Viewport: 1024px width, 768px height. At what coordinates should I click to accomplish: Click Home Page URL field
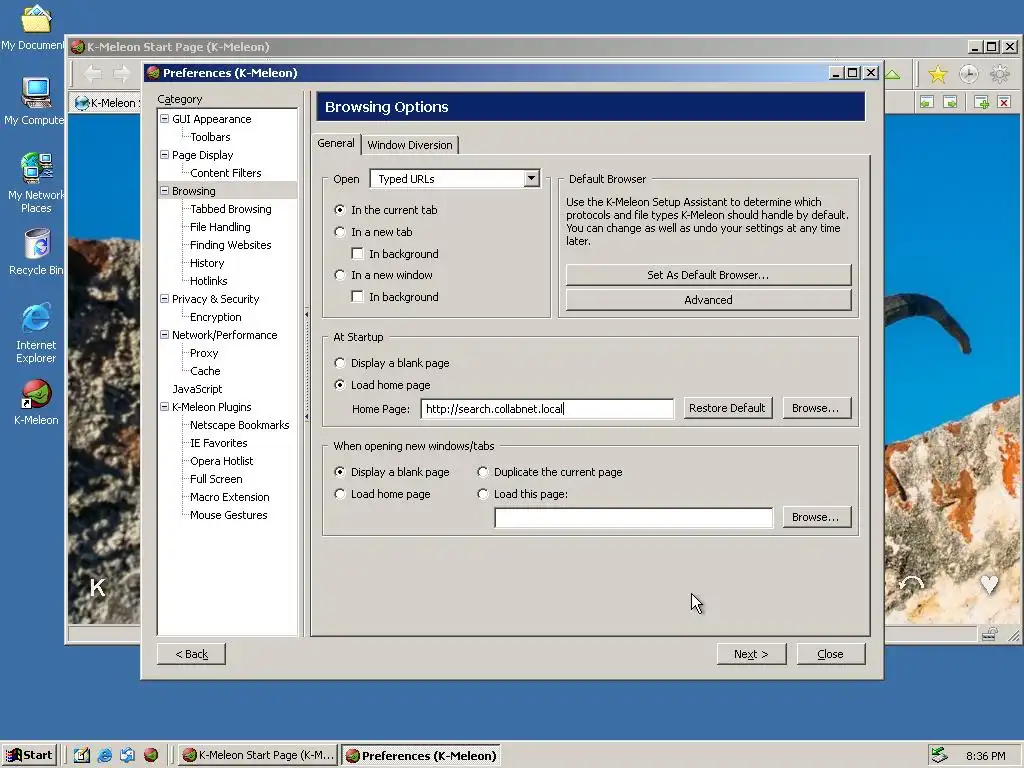tap(547, 409)
